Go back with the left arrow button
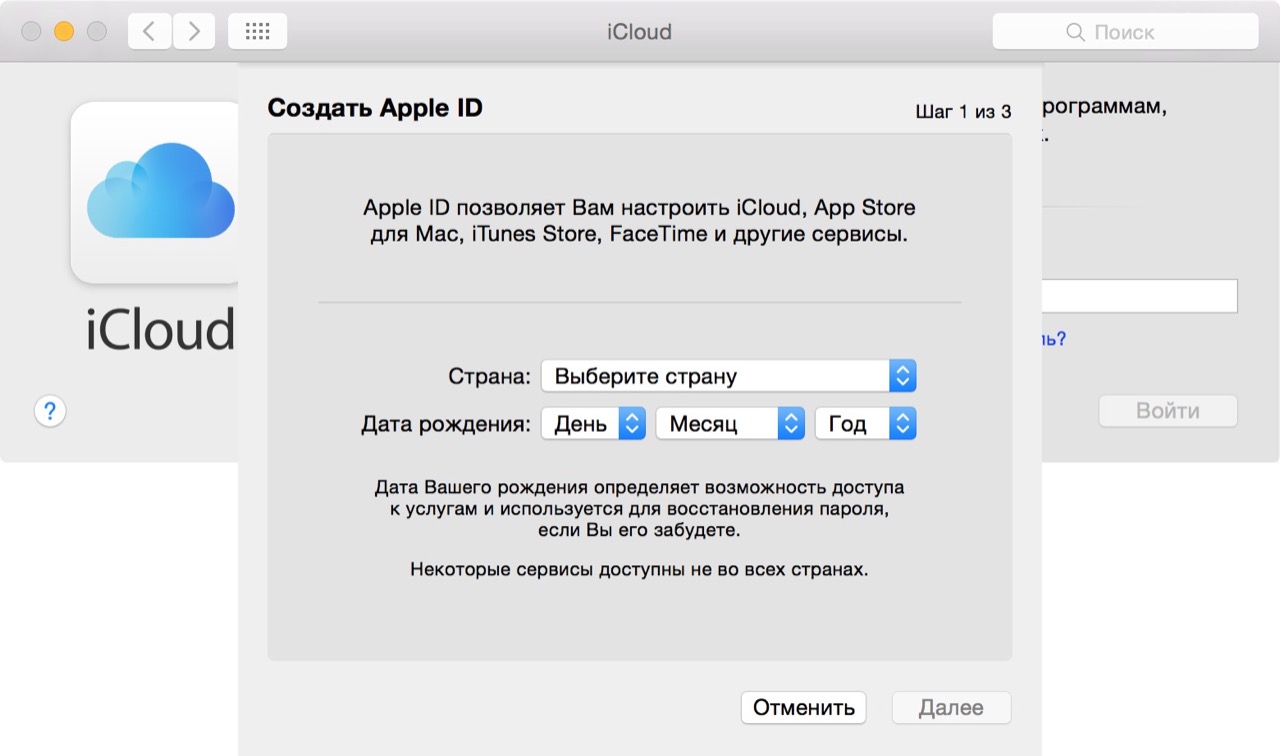Image resolution: width=1280 pixels, height=756 pixels. 149,32
